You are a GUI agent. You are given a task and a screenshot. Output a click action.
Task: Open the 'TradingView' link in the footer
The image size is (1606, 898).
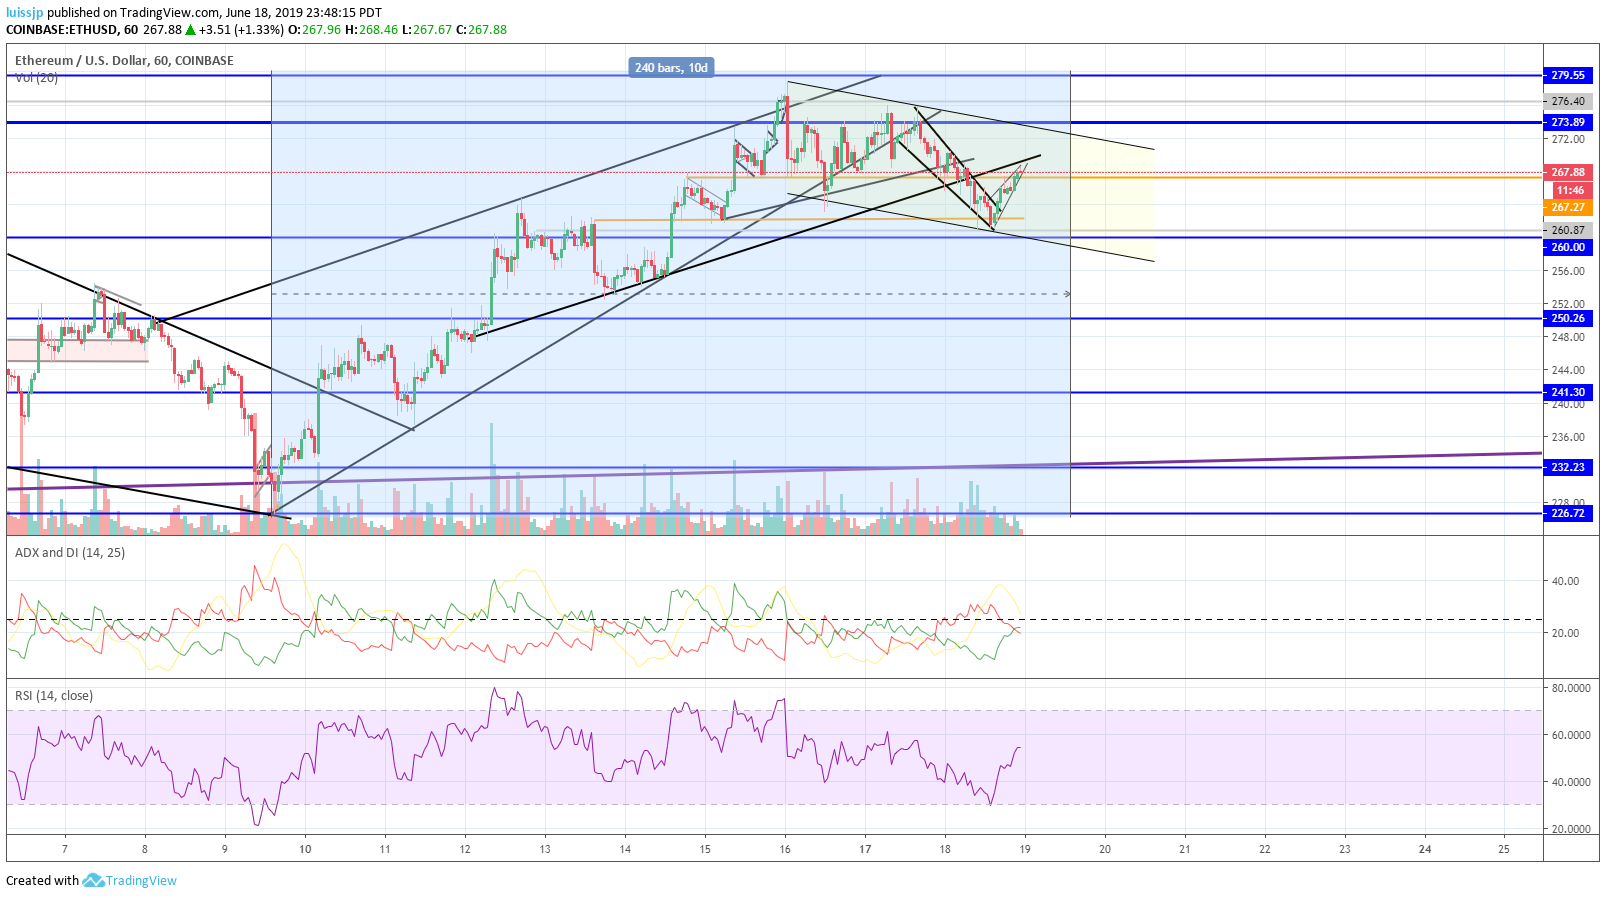point(141,880)
